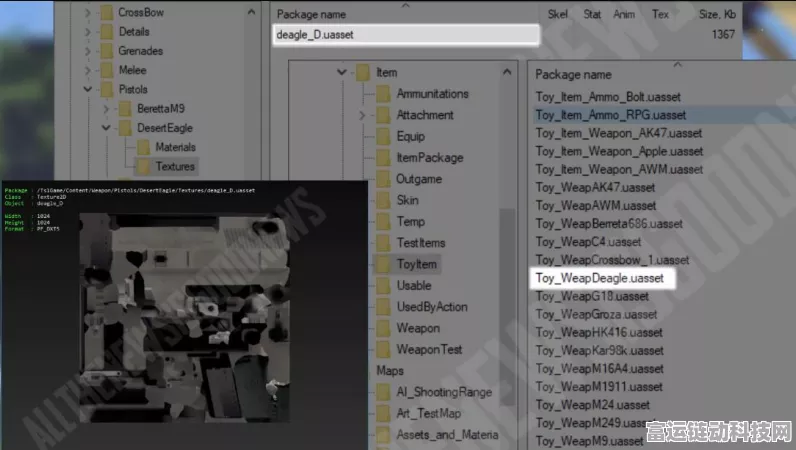Select the Materials folder icon
Screen dimensions: 796x450
pos(144,147)
